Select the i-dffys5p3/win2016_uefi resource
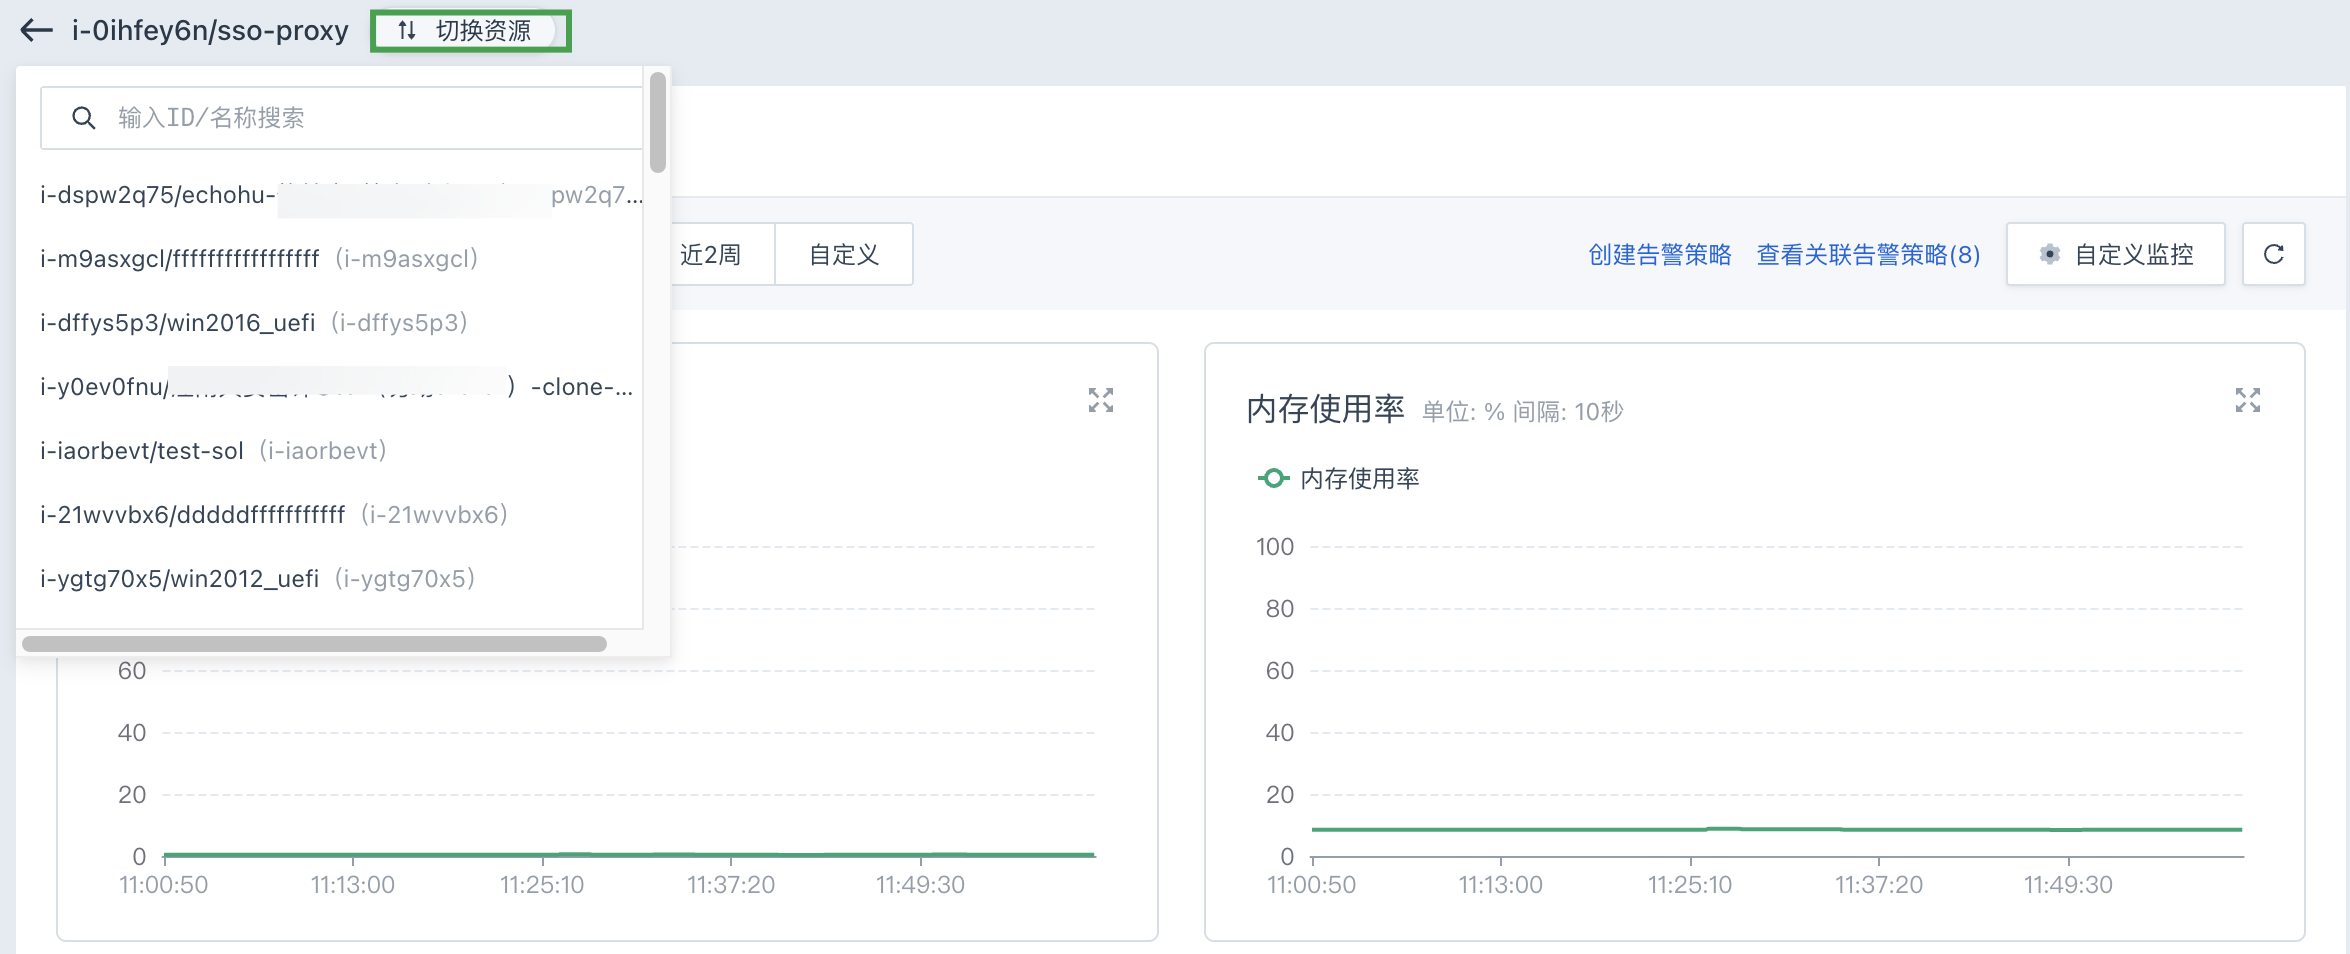This screenshot has height=954, width=2350. tap(253, 323)
